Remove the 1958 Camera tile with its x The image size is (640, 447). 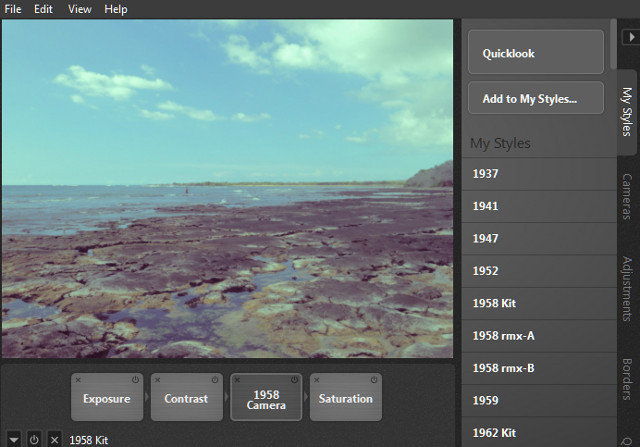(237, 380)
